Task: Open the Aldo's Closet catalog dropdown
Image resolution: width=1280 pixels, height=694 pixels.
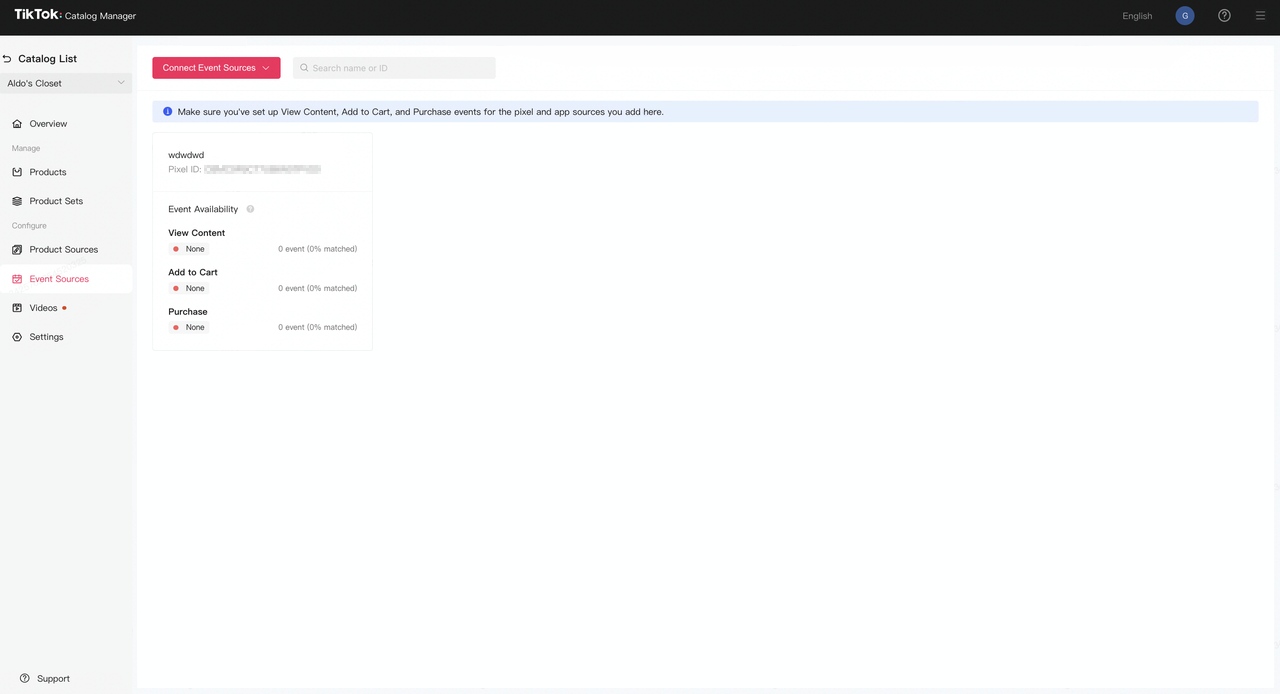Action: click(x=66, y=83)
